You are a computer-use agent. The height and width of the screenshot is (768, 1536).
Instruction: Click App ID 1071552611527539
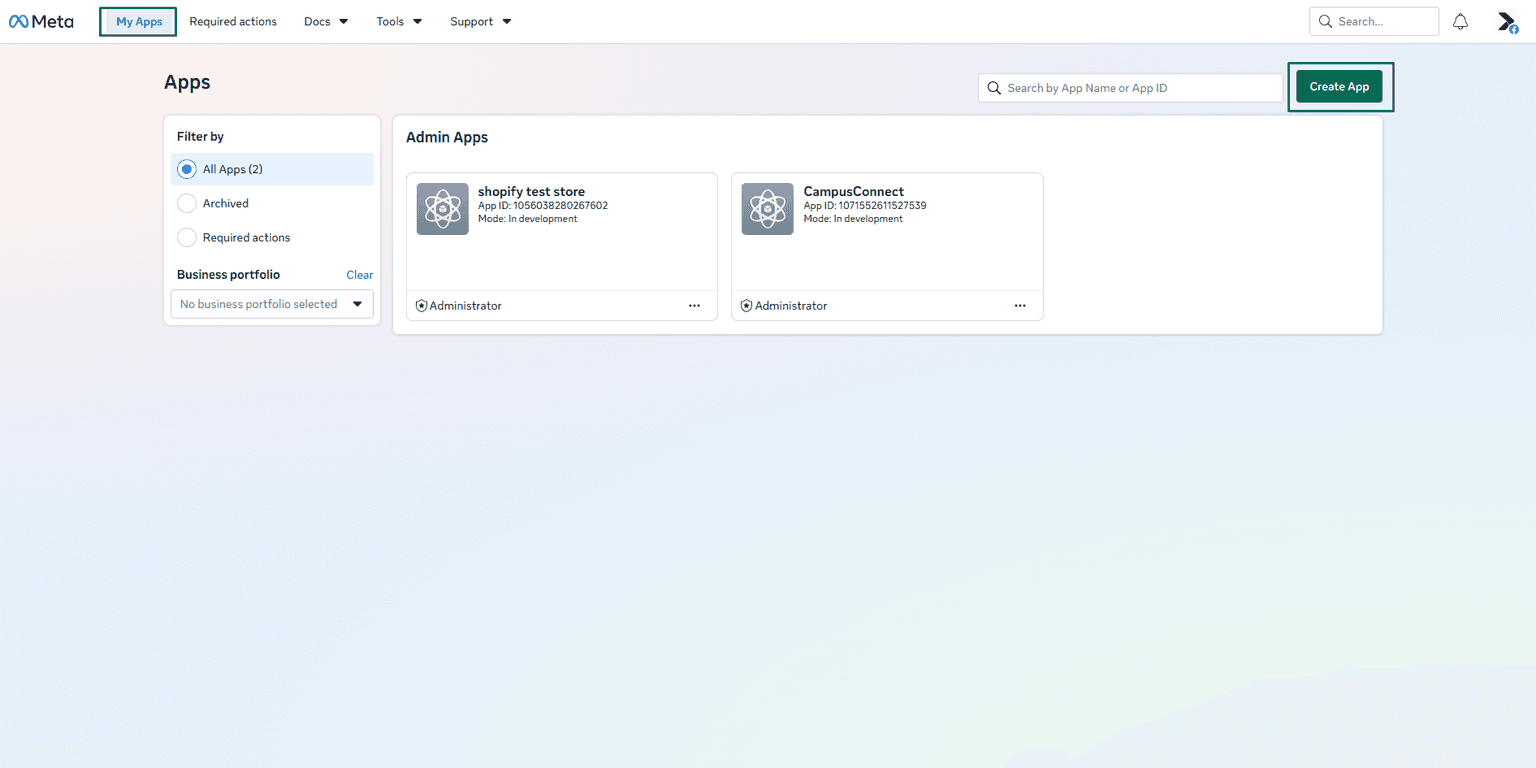[865, 206]
